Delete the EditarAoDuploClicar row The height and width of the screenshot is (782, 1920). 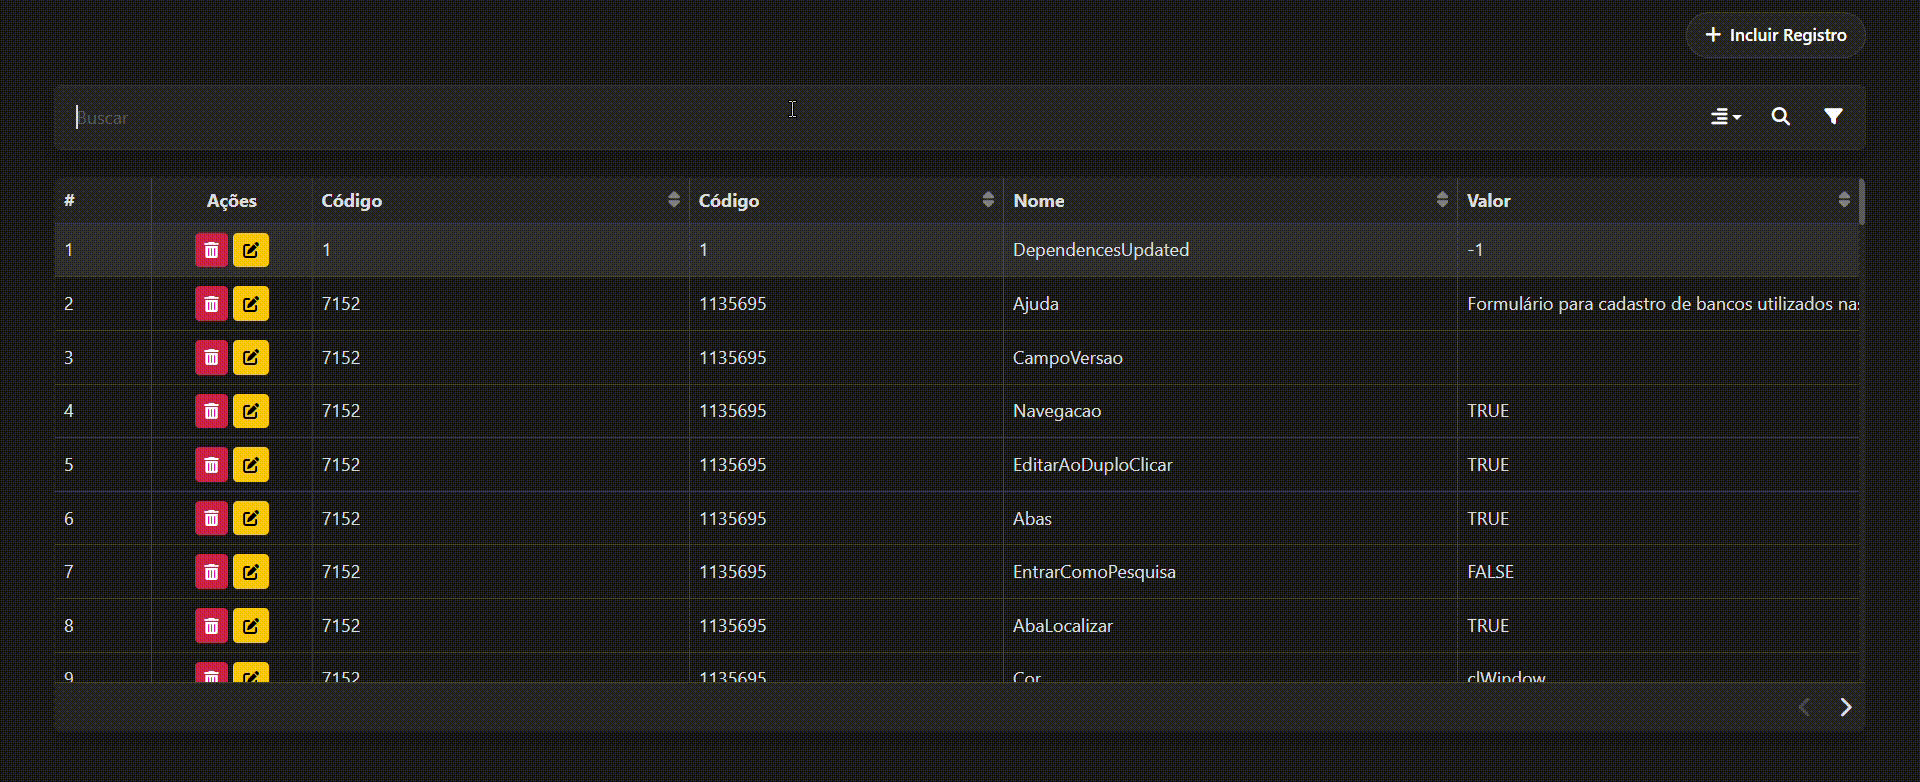point(211,465)
